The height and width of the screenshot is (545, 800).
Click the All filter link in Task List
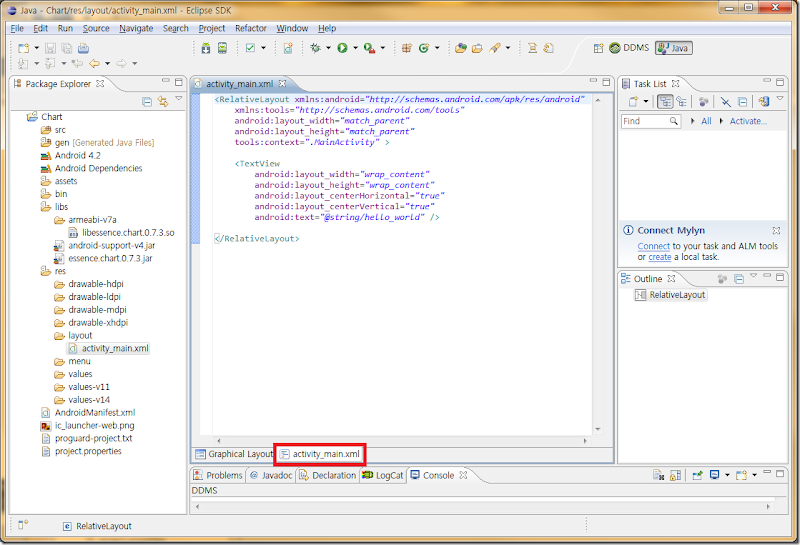(706, 121)
